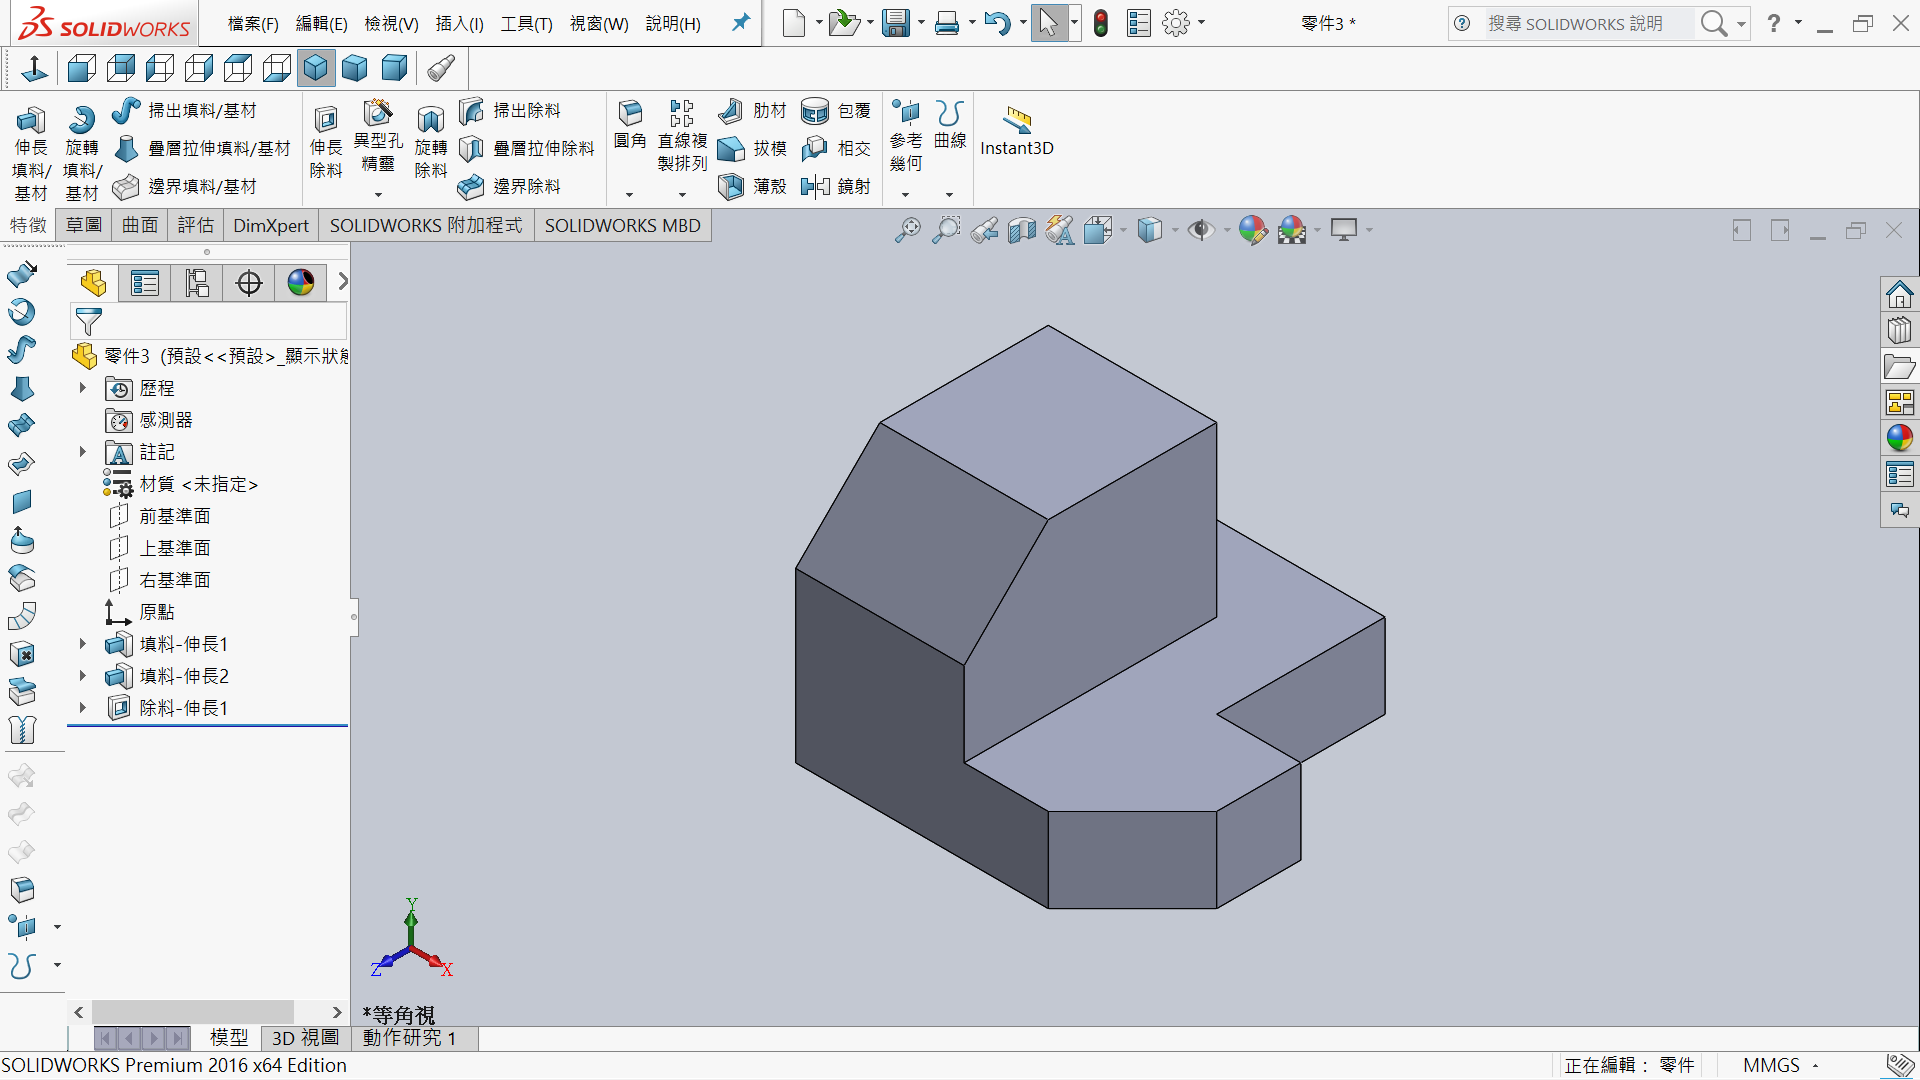Open the 動作研究 1 tab

click(x=409, y=1038)
